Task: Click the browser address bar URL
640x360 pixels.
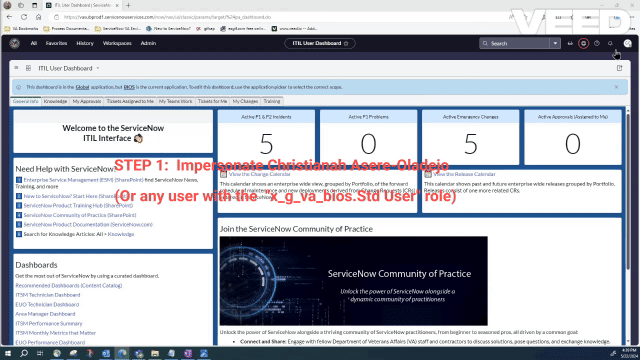Action: coord(167,17)
